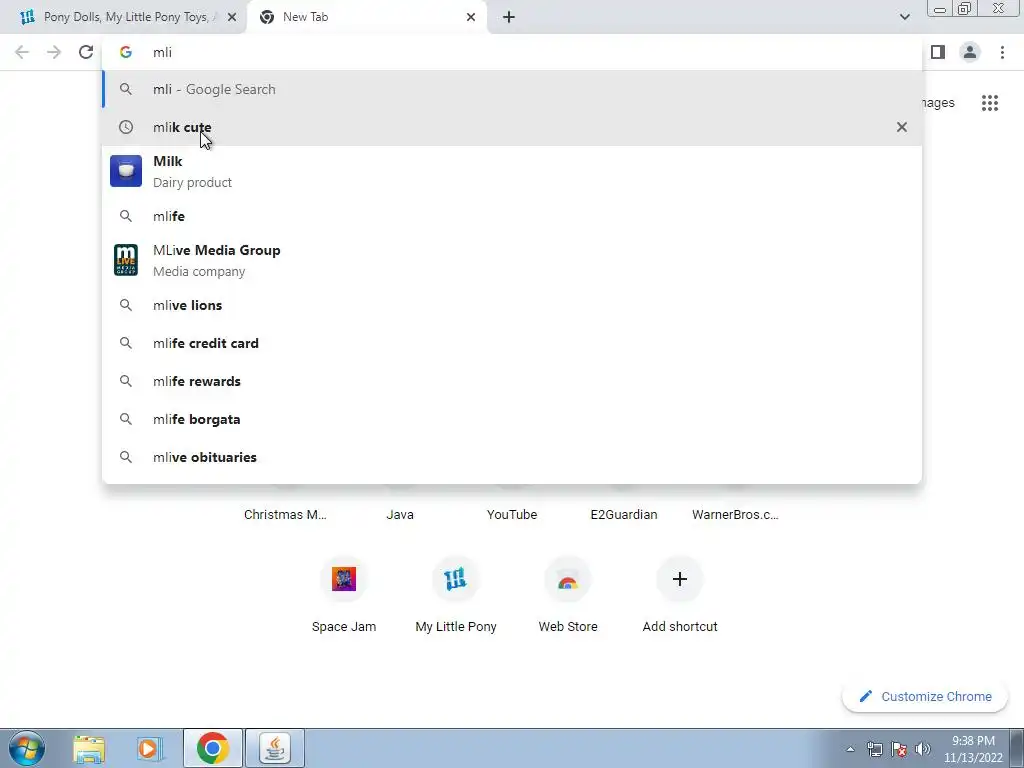Remove 'mlik cute' suggestion with the X

[x=902, y=127]
